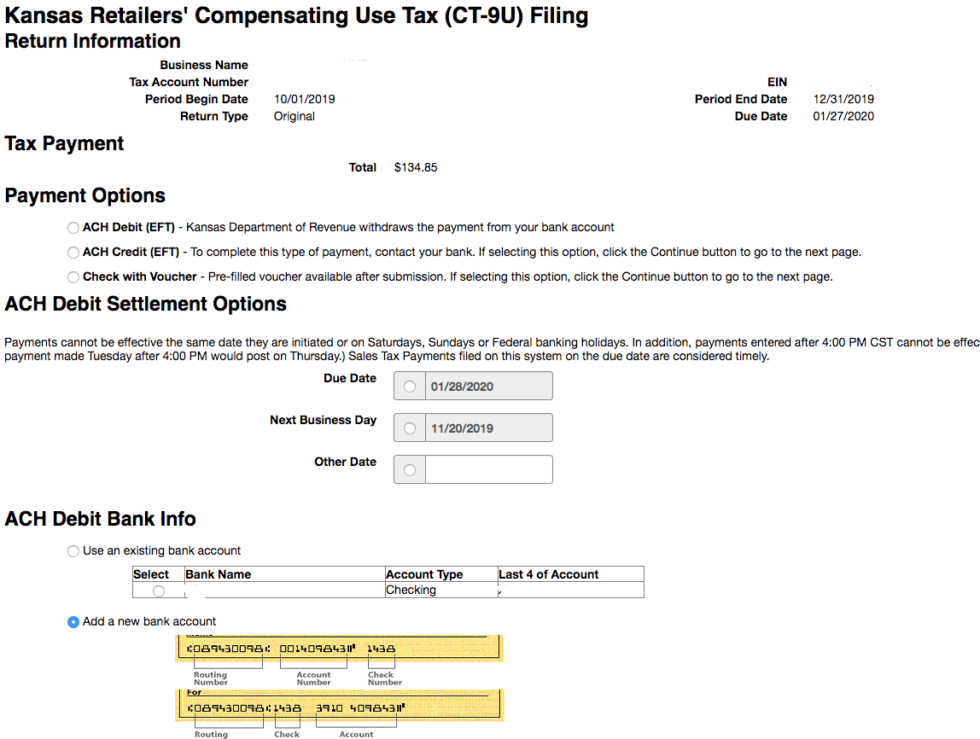Select the Checking account row in the table
This screenshot has height=739, width=980.
[158, 592]
